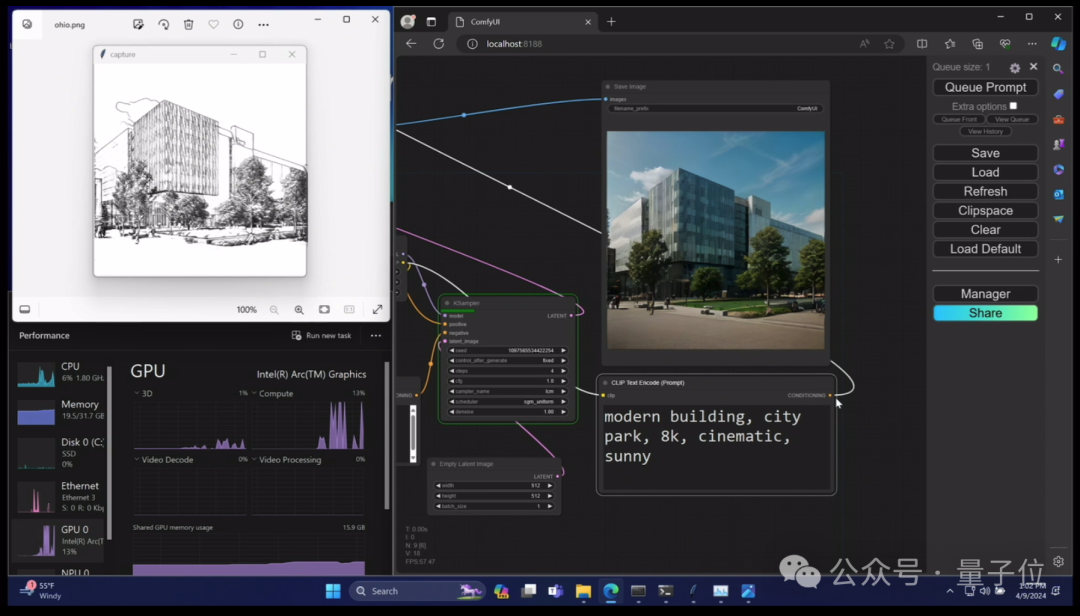Click the zoom in magnifier in Photos
Image resolution: width=1080 pixels, height=616 pixels.
pos(299,310)
